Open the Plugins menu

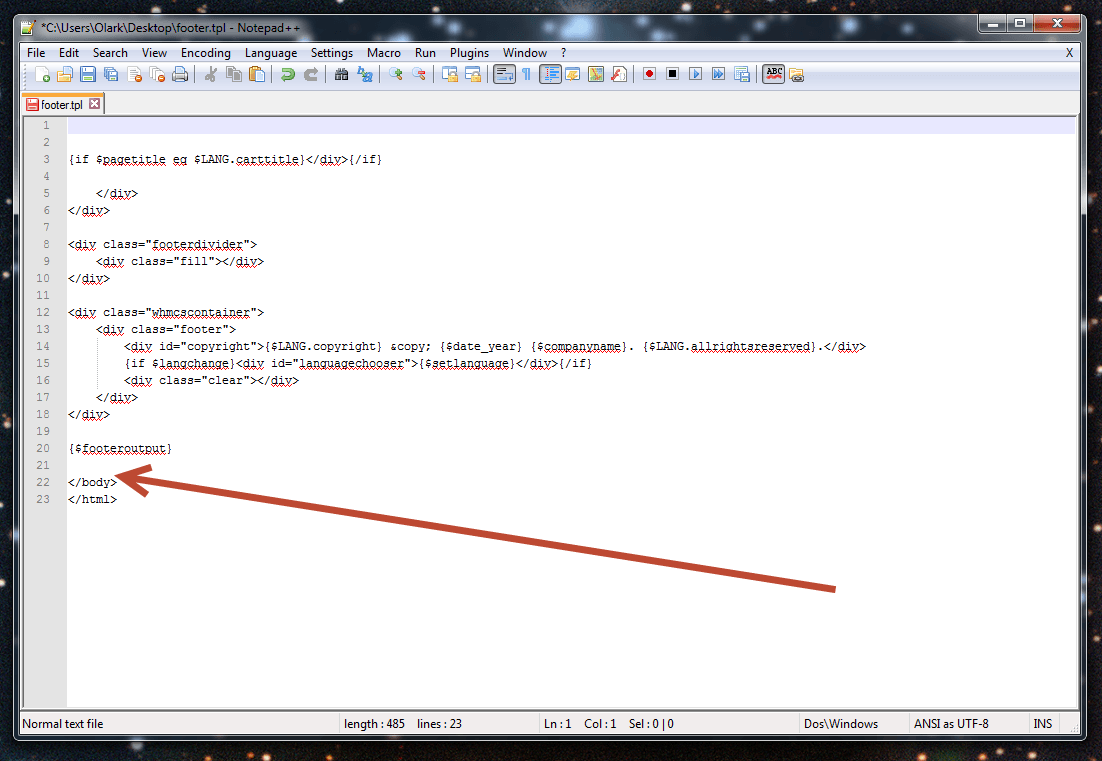(468, 52)
